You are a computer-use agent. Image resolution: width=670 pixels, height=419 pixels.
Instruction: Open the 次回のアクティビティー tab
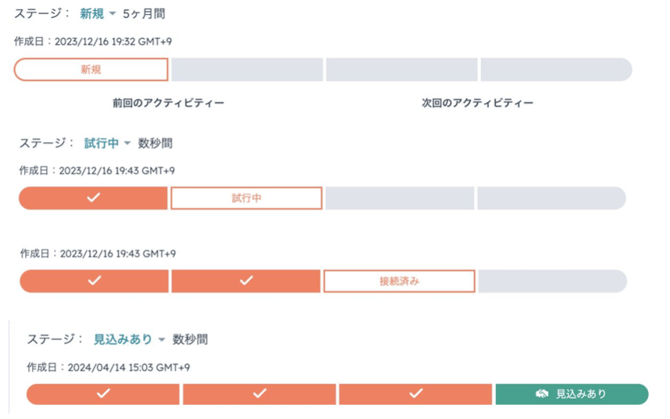(477, 103)
